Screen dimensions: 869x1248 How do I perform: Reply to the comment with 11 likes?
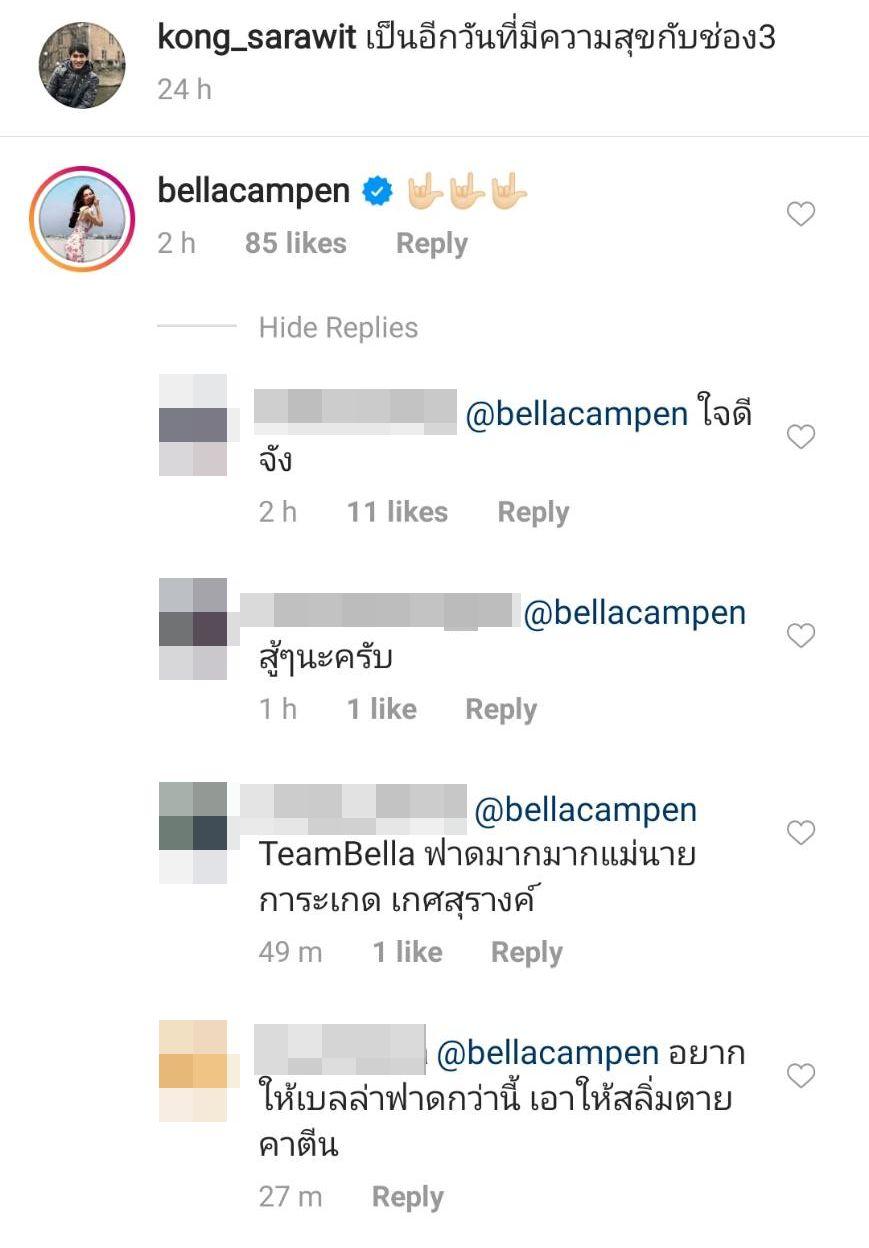533,513
